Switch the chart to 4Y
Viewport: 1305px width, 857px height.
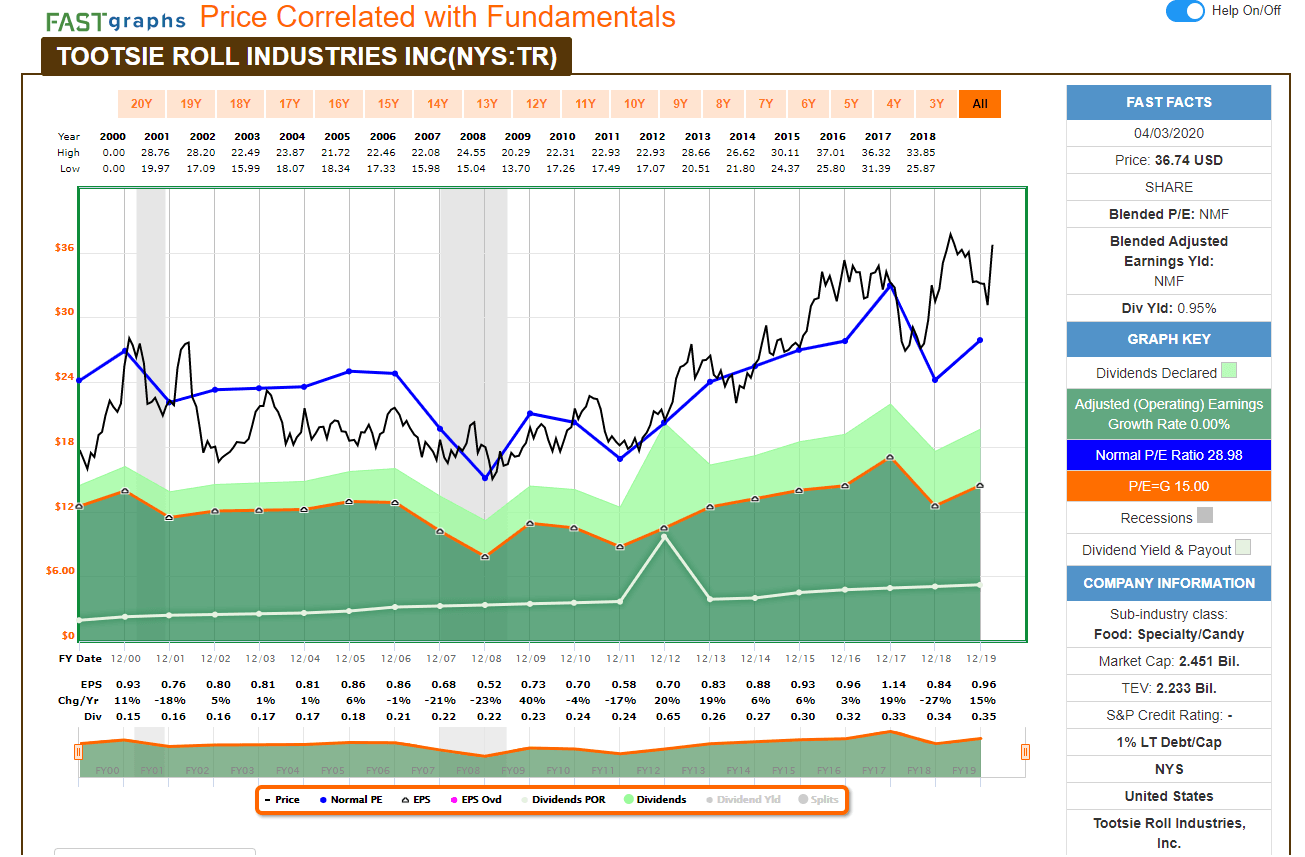click(894, 104)
